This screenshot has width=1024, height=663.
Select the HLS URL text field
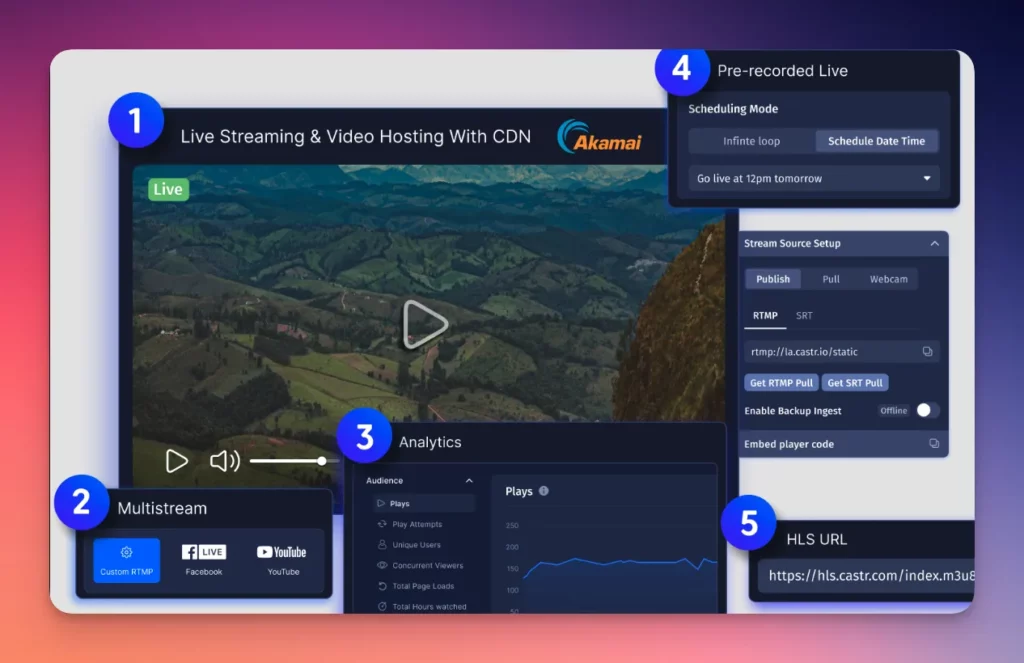[866, 577]
